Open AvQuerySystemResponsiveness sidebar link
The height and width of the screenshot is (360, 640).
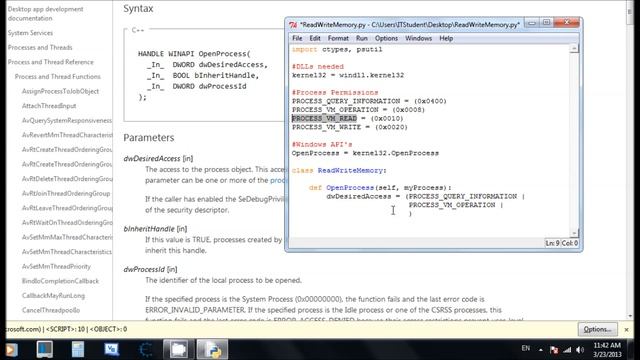coord(67,120)
